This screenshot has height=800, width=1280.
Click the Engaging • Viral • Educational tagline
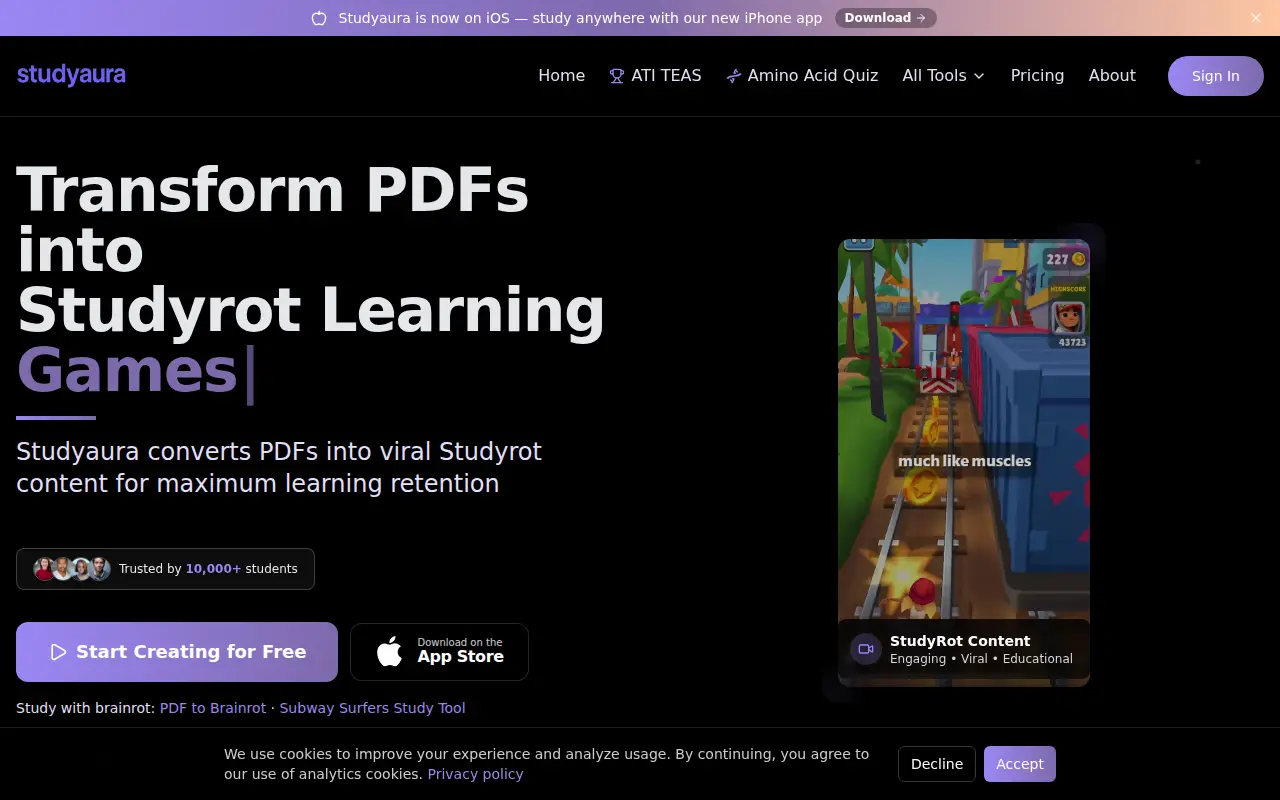point(981,659)
